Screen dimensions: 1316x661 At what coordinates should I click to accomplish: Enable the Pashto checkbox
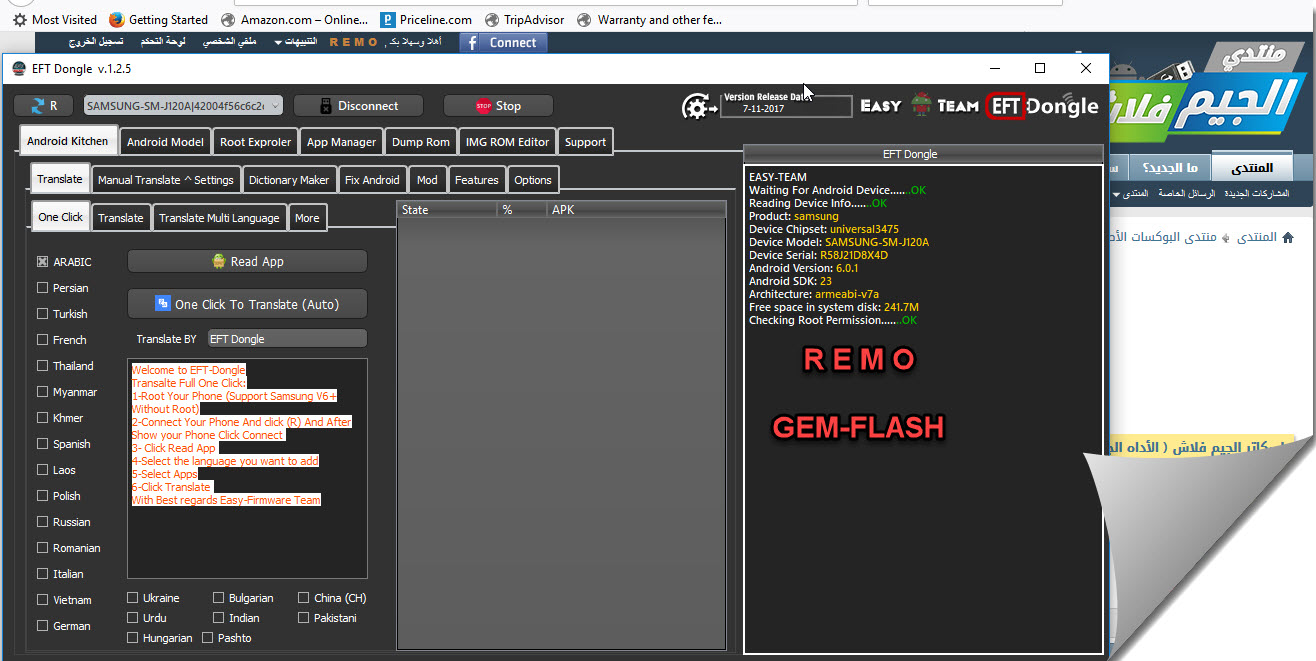[208, 638]
